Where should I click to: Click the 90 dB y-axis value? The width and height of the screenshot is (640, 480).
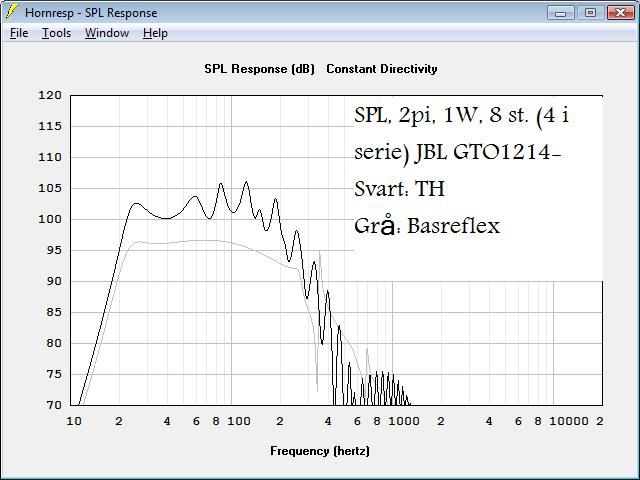coord(53,281)
